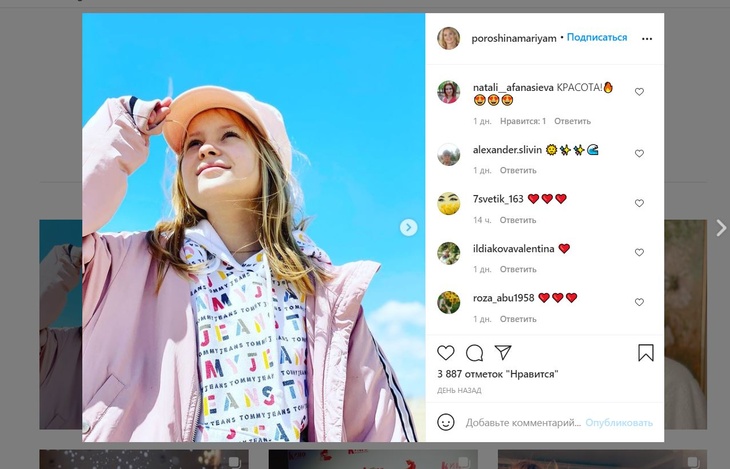This screenshot has height=469, width=730.
Task: Open natali__afanasieva avatar
Action: (448, 92)
